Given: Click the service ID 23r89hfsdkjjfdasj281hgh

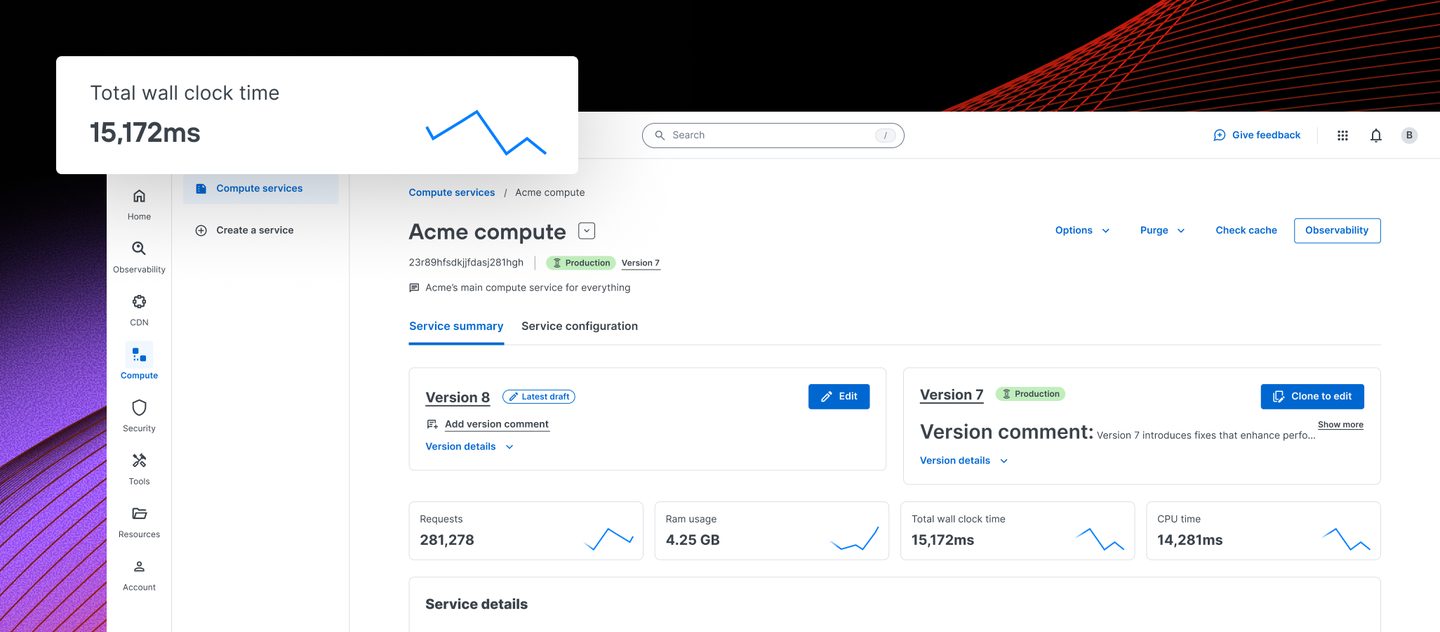Looking at the screenshot, I should coord(466,263).
